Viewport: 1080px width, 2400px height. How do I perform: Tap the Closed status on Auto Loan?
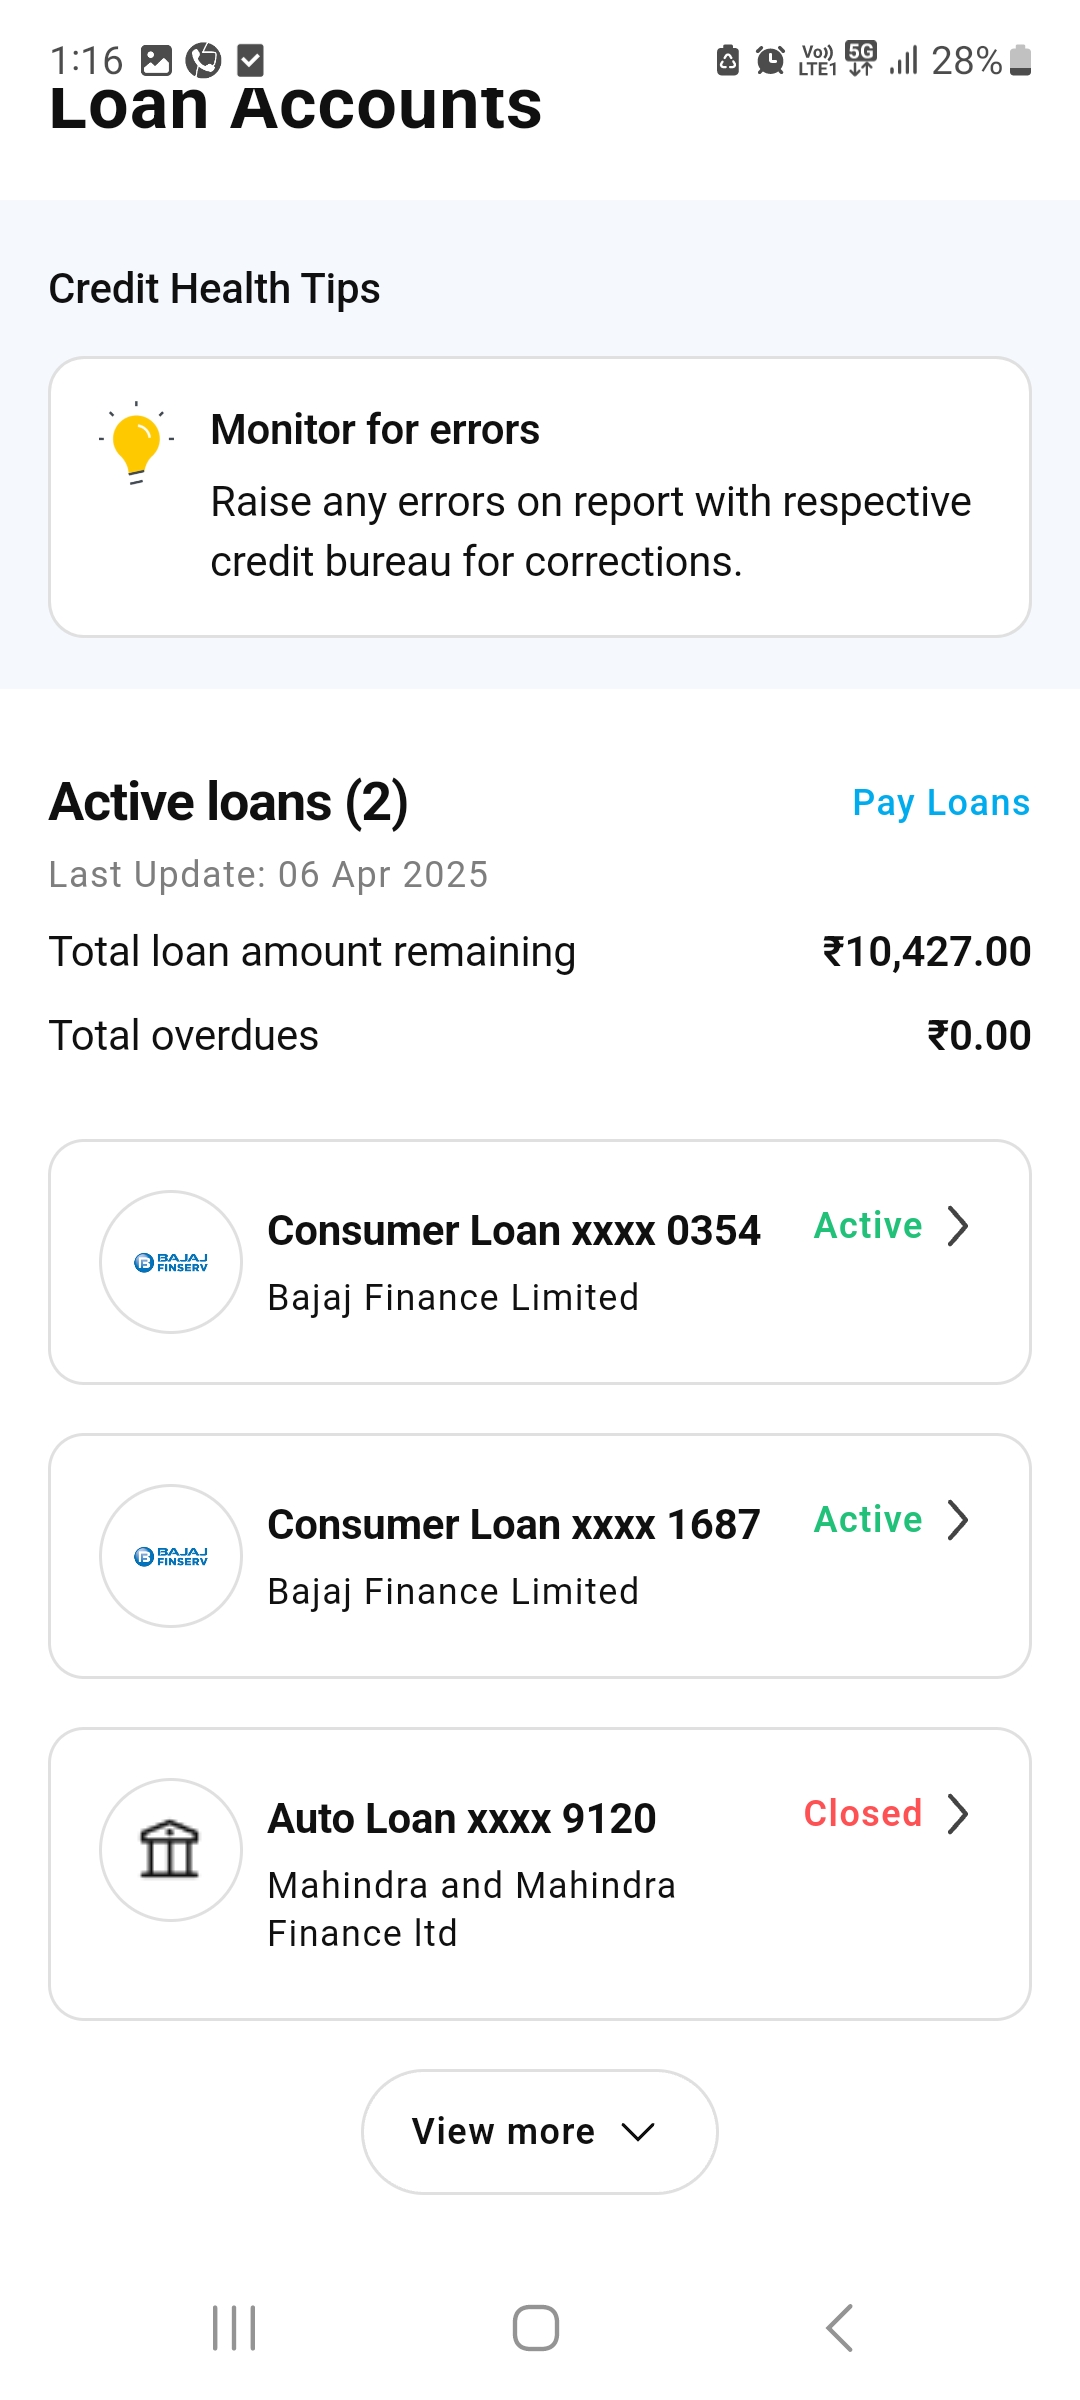coord(863,1813)
